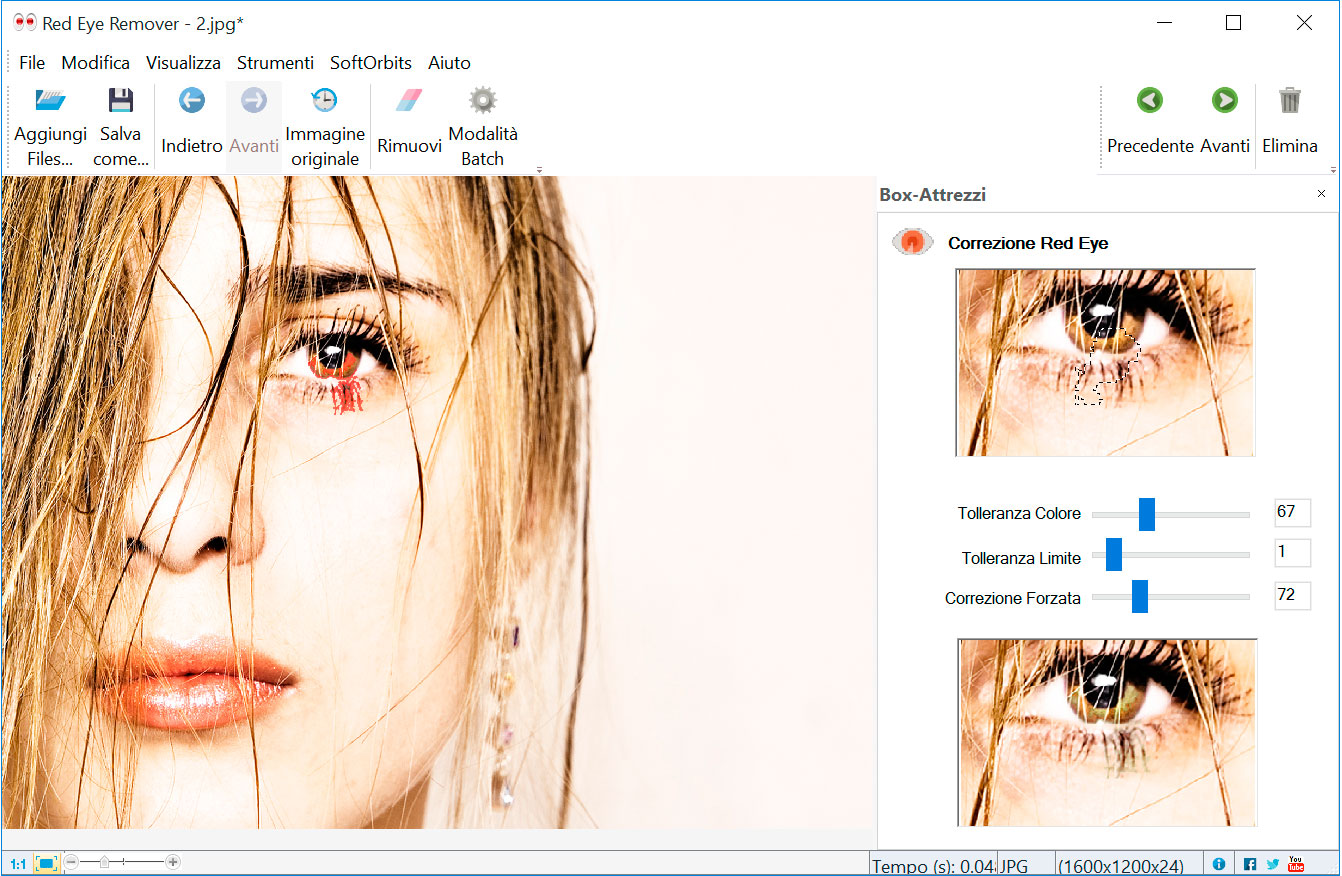Expand the right navigation toolbar overflow arrow
This screenshot has height=876, width=1342.
(1332, 170)
